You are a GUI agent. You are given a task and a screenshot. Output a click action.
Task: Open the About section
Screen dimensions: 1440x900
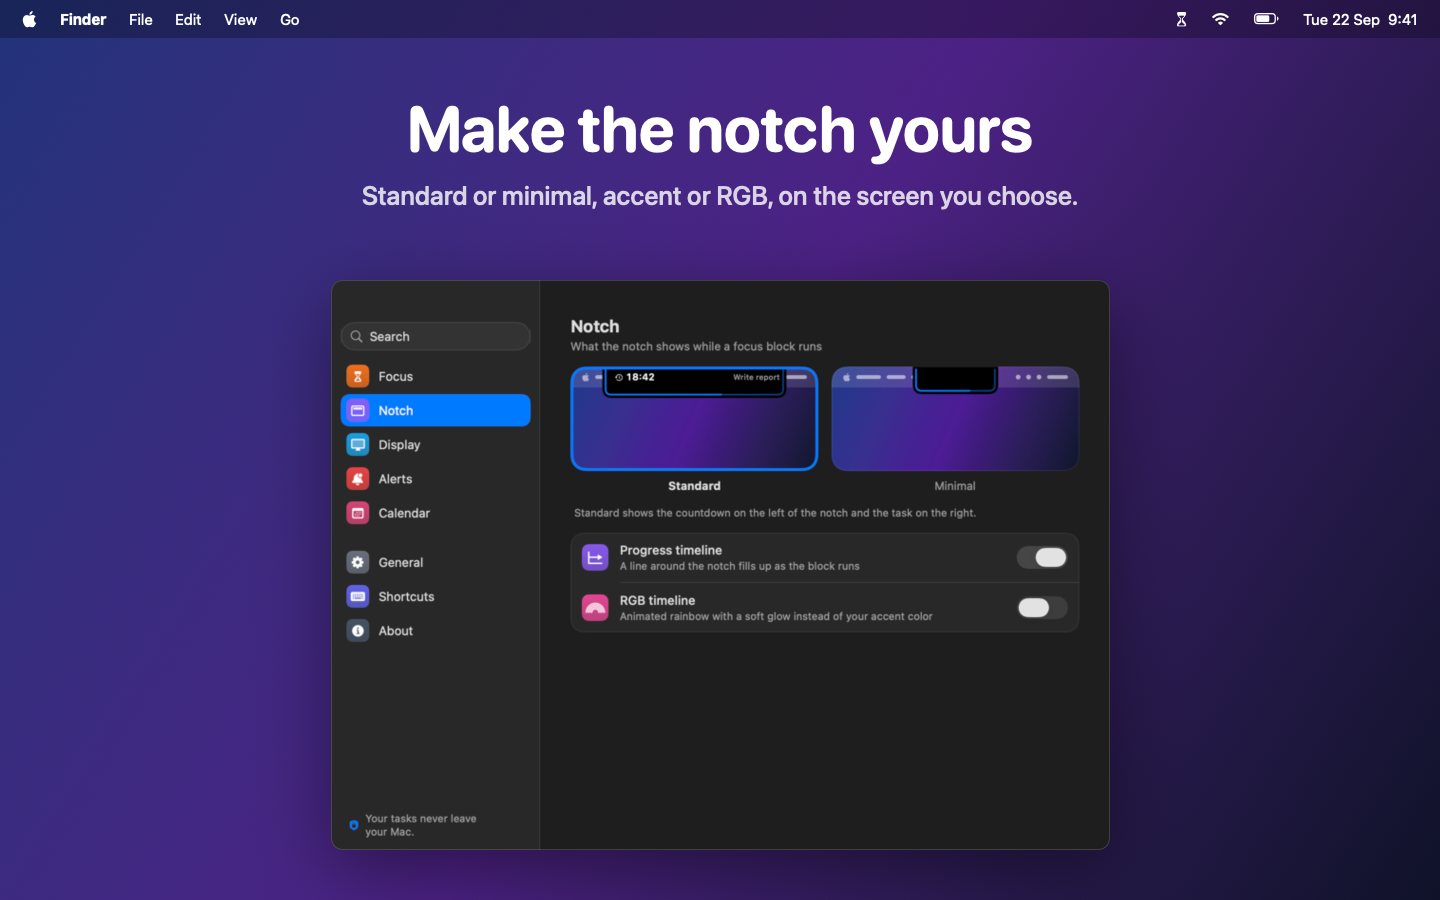436,631
